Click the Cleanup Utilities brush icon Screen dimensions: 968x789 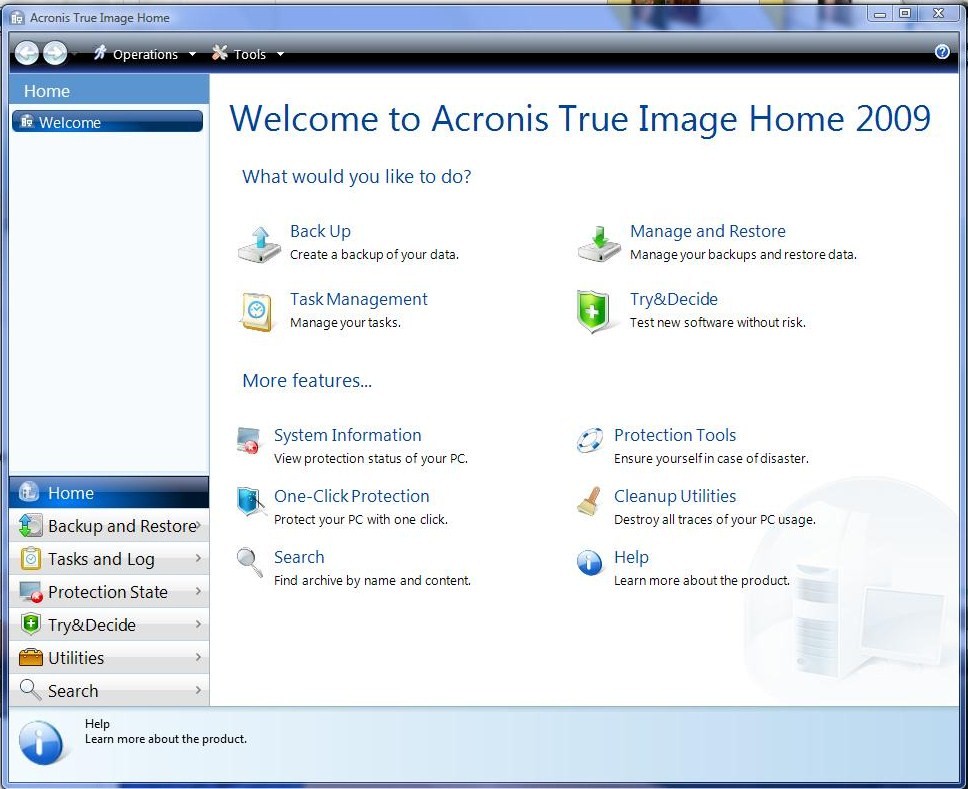[x=589, y=502]
